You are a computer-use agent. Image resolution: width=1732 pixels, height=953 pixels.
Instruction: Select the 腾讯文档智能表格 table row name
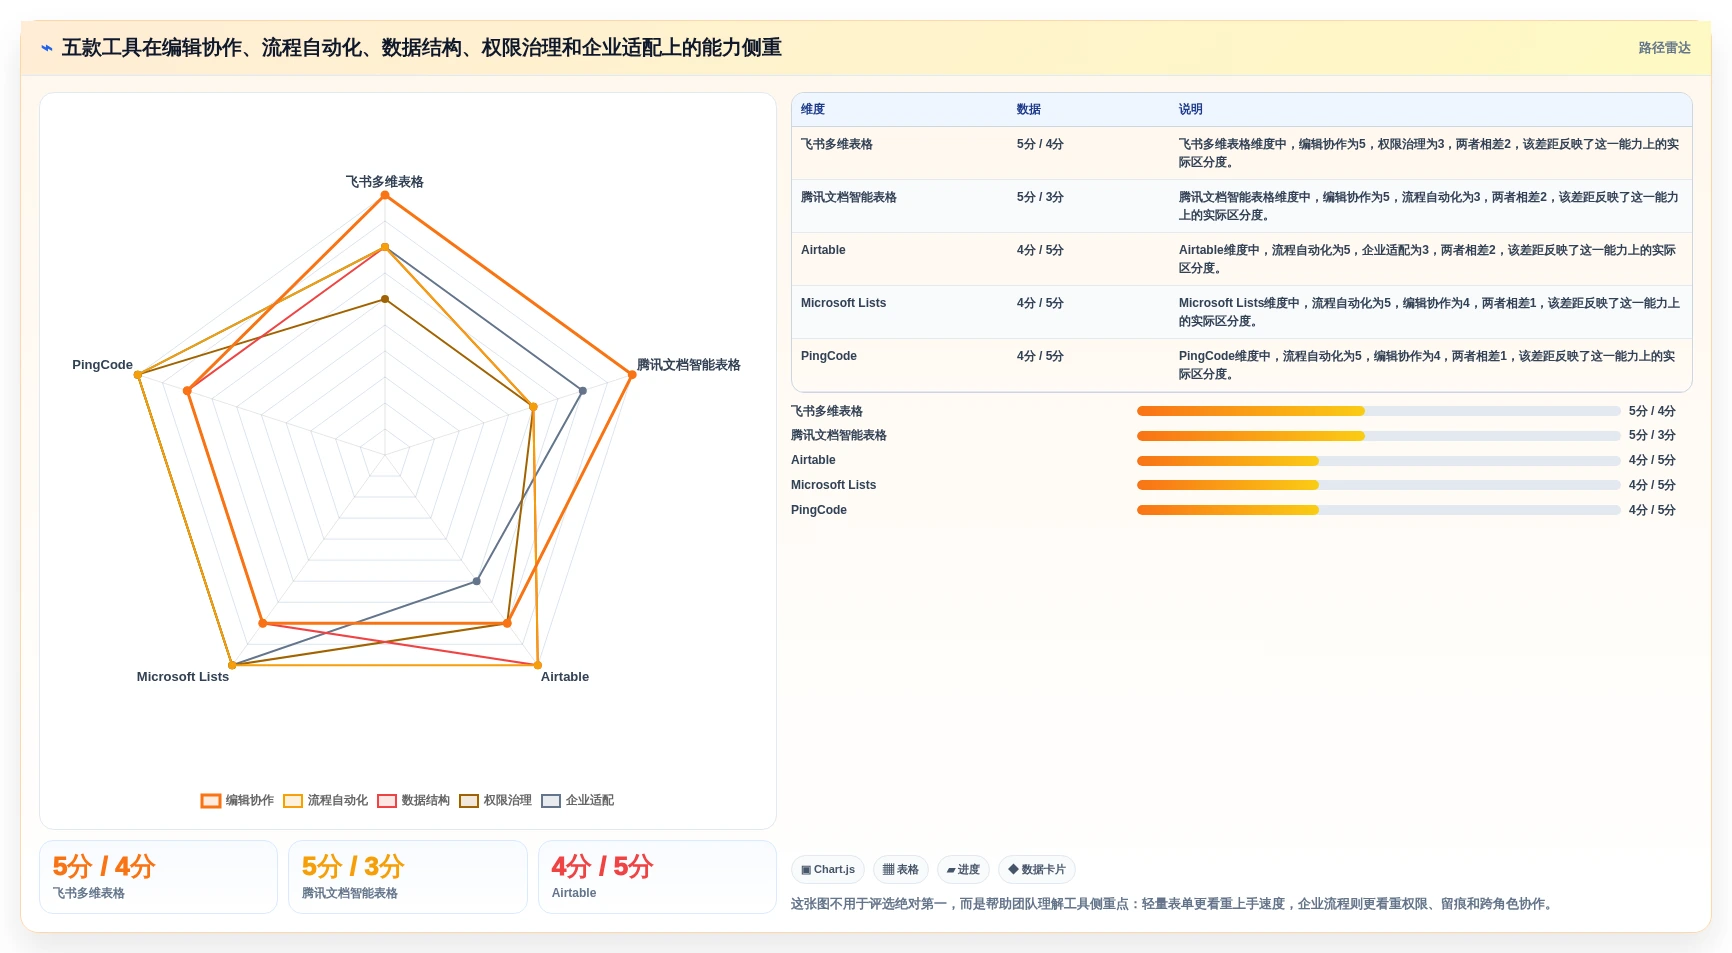(x=849, y=197)
